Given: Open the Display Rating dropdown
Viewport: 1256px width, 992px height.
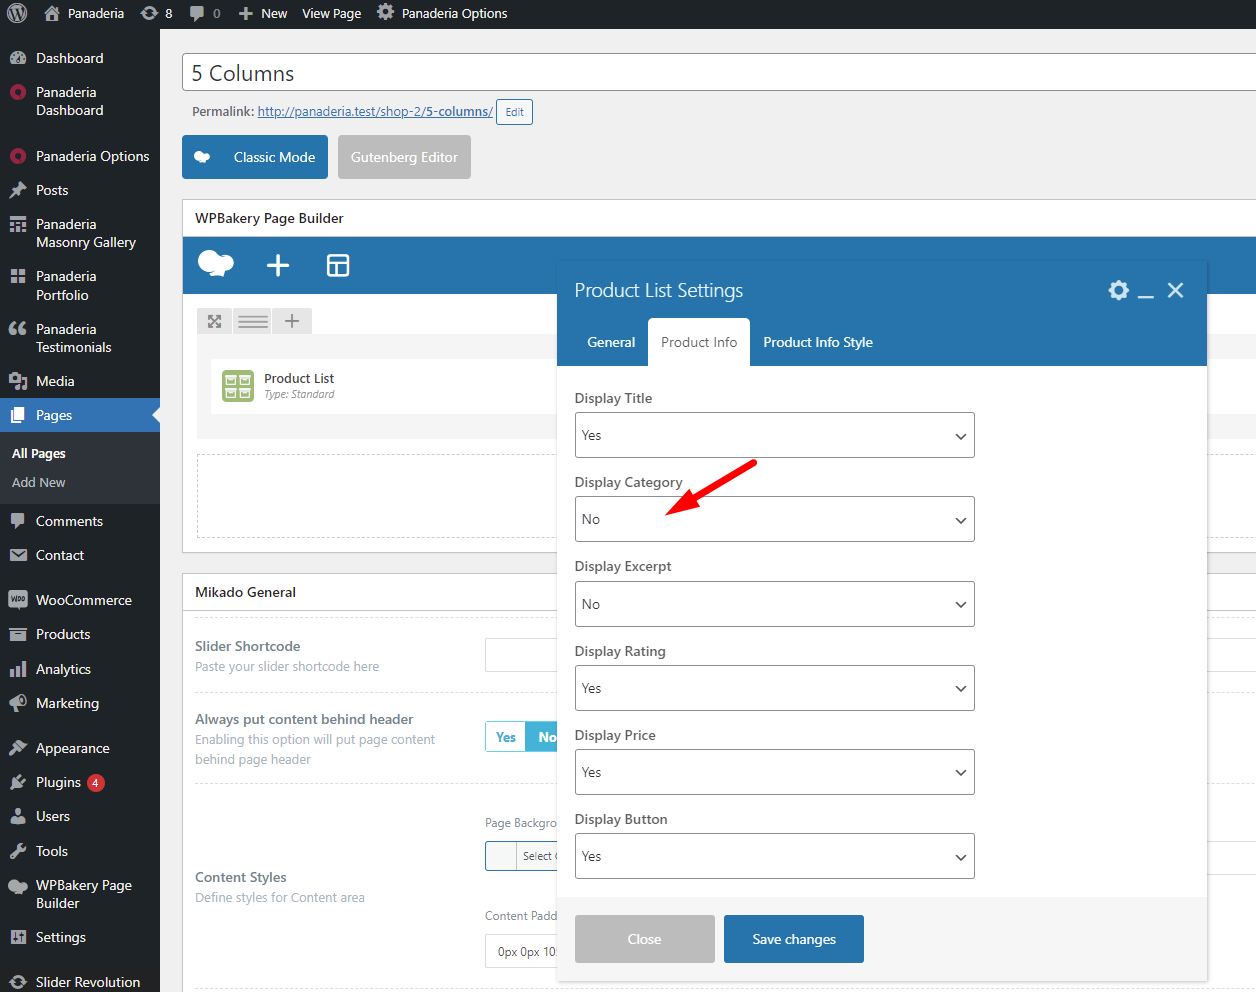Looking at the screenshot, I should [x=774, y=688].
